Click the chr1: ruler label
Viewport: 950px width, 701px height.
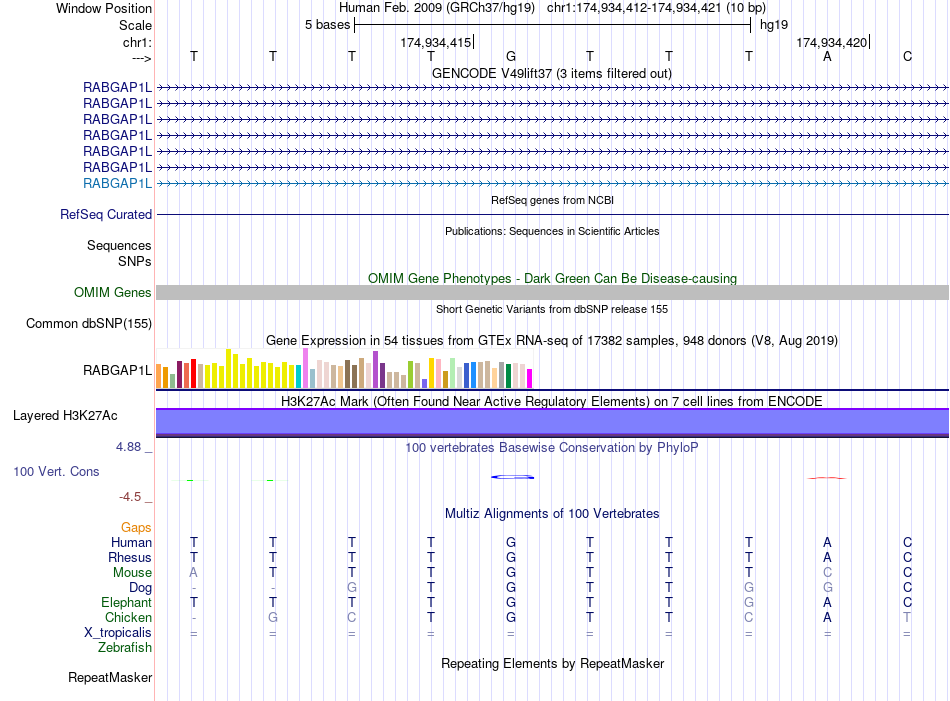[x=137, y=42]
